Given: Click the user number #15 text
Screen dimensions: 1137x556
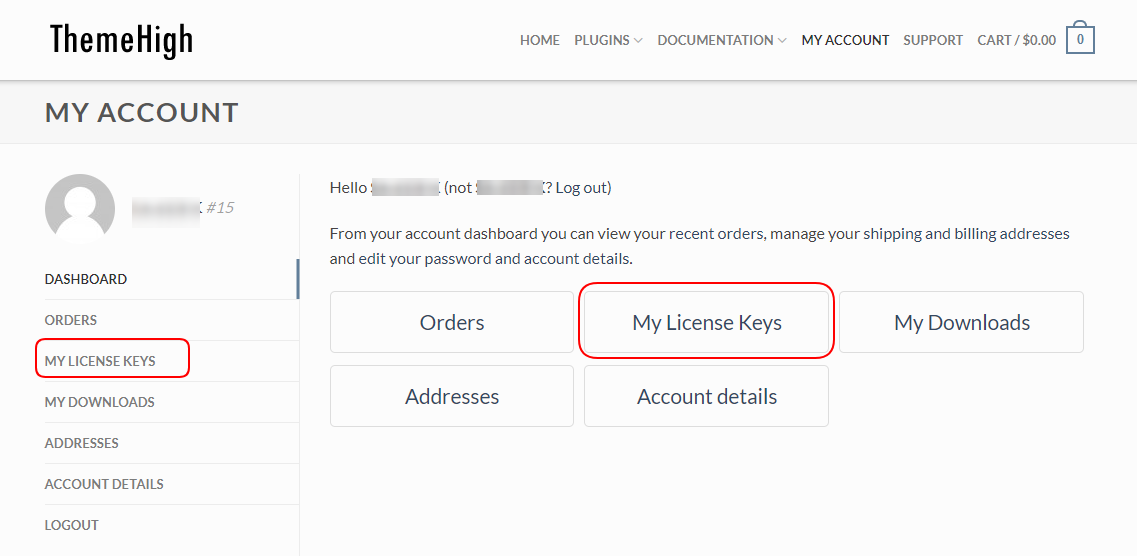Looking at the screenshot, I should pyautogui.click(x=220, y=207).
